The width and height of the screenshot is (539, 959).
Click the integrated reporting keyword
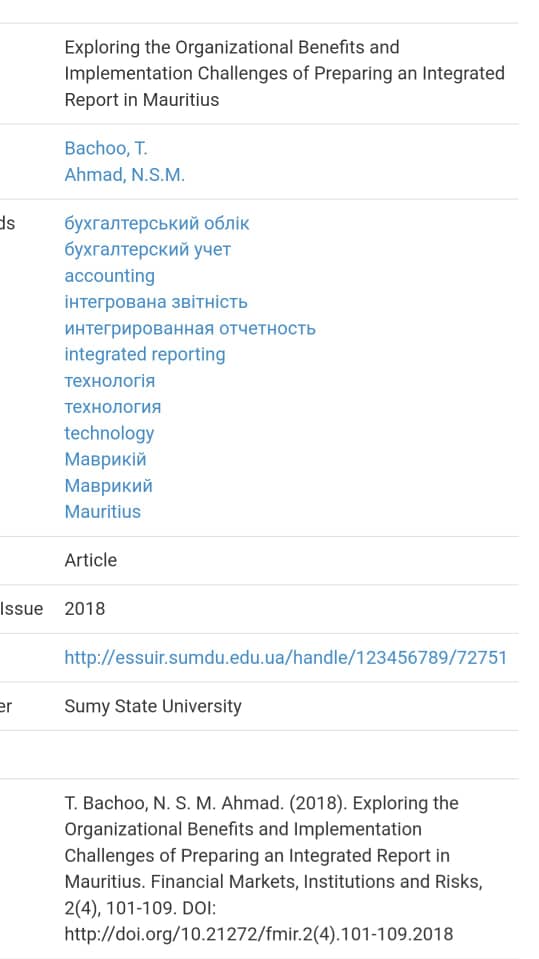click(x=145, y=355)
